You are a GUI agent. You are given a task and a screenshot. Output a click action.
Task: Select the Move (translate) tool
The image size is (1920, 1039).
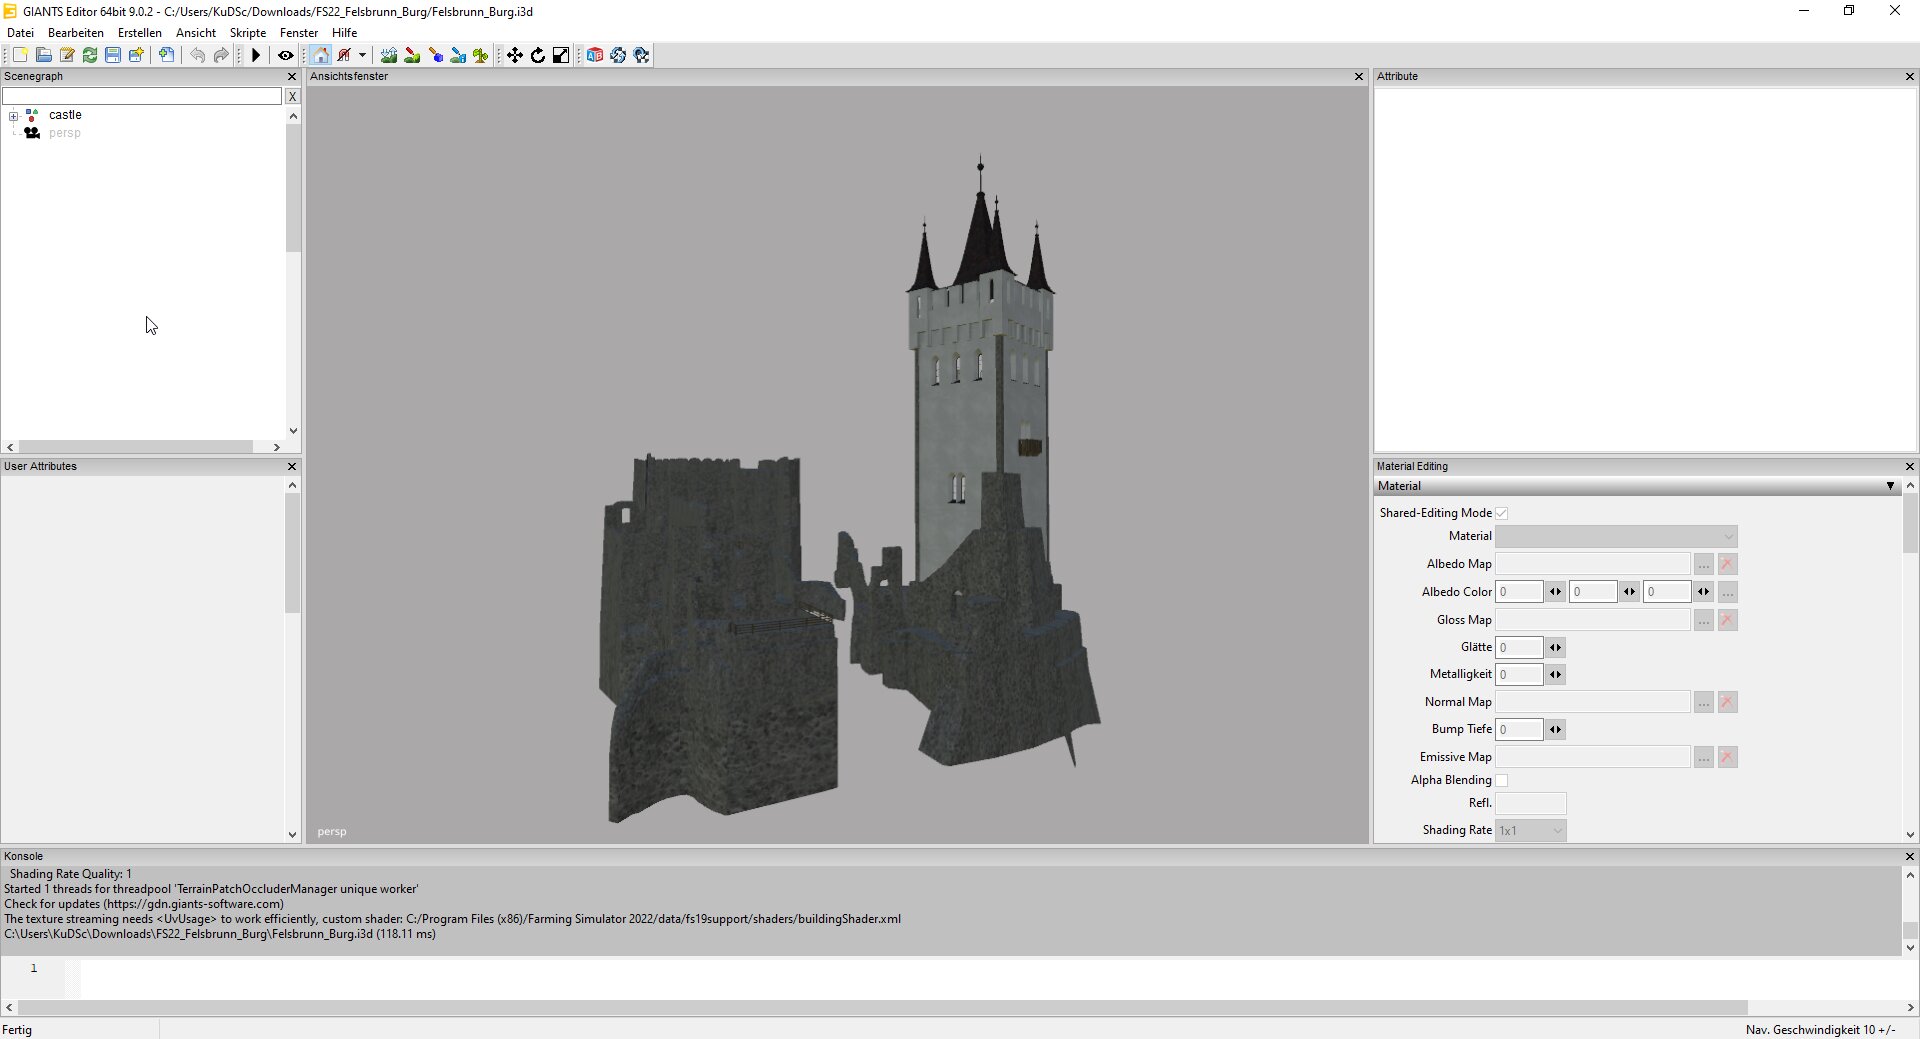click(x=514, y=55)
